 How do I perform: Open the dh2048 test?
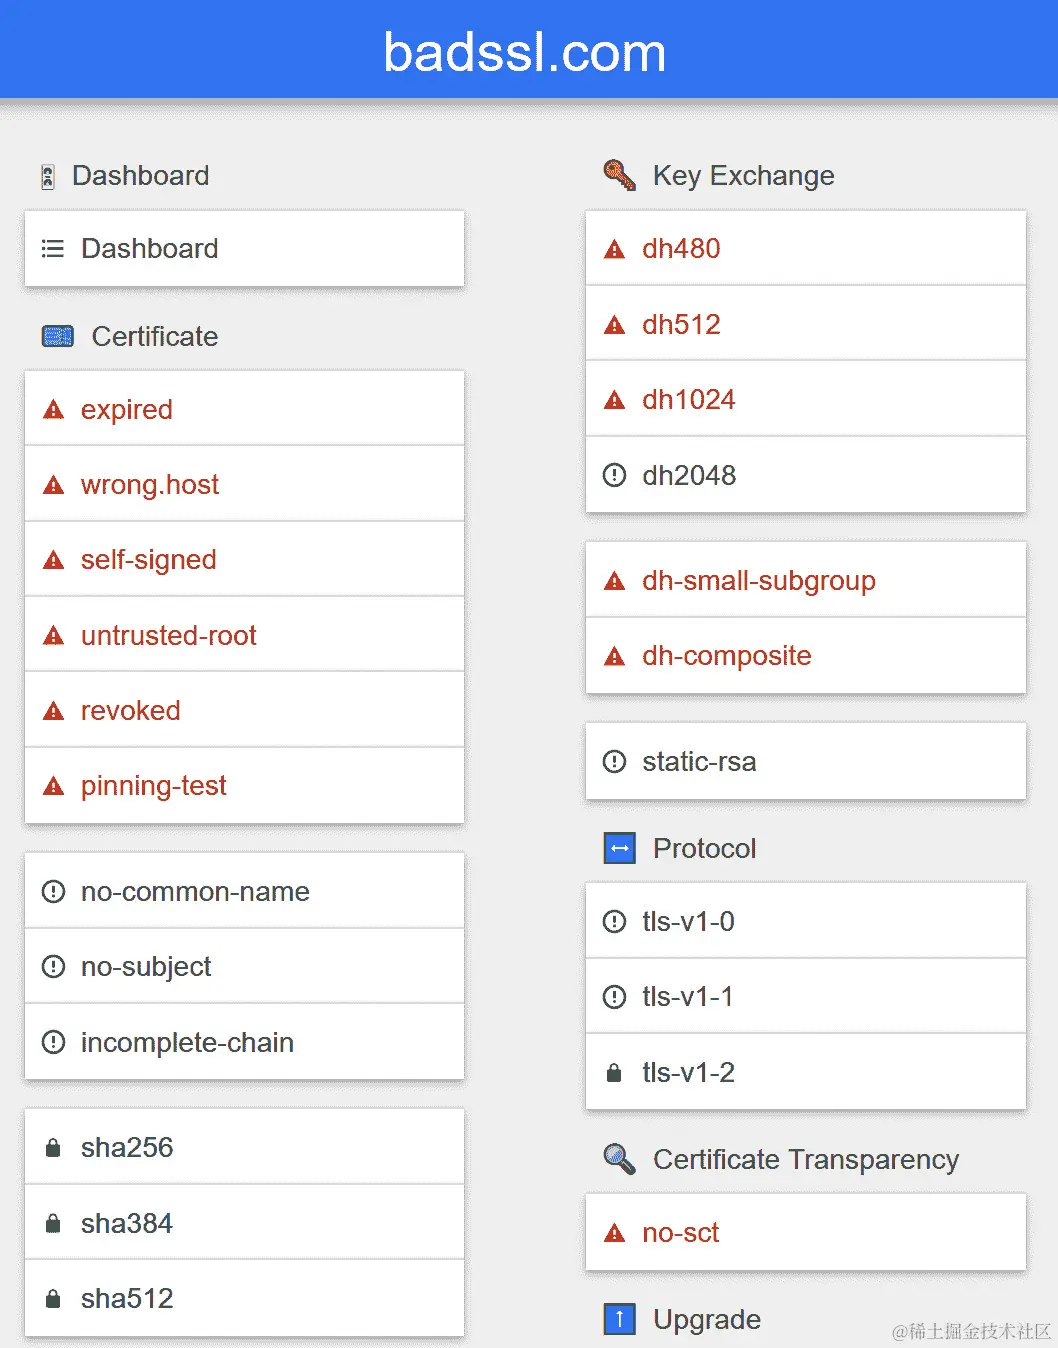tap(806, 475)
